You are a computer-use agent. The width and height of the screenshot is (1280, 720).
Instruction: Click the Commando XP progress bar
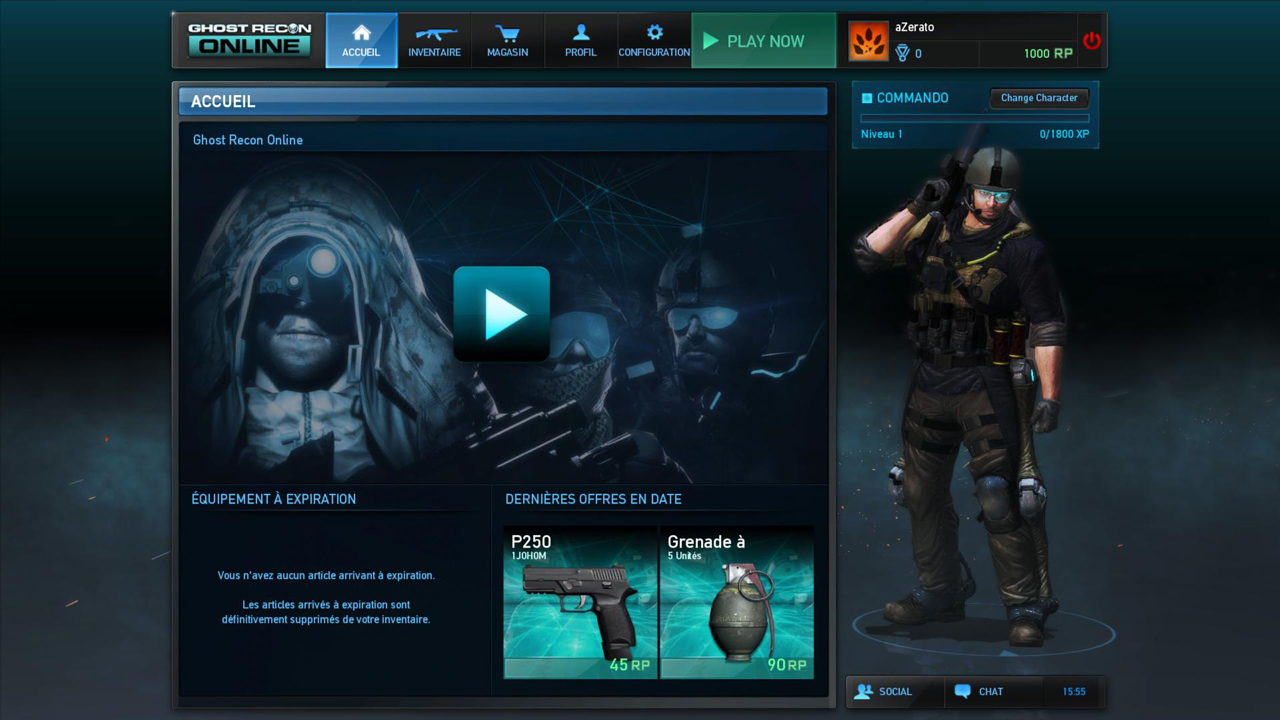coord(974,118)
